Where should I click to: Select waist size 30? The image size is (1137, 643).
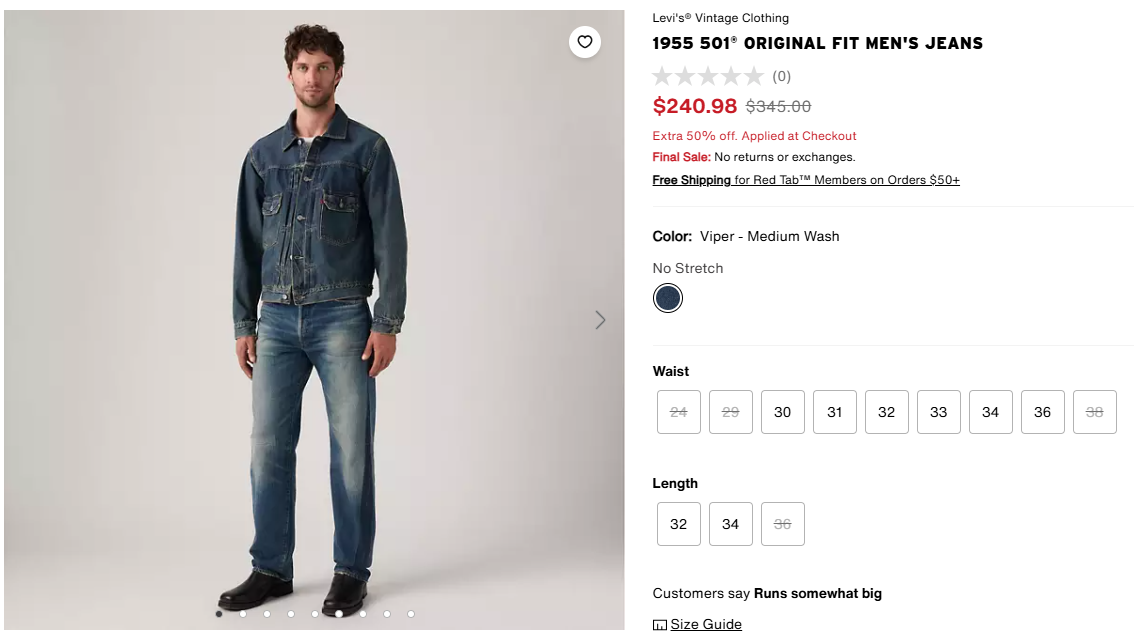pos(783,412)
